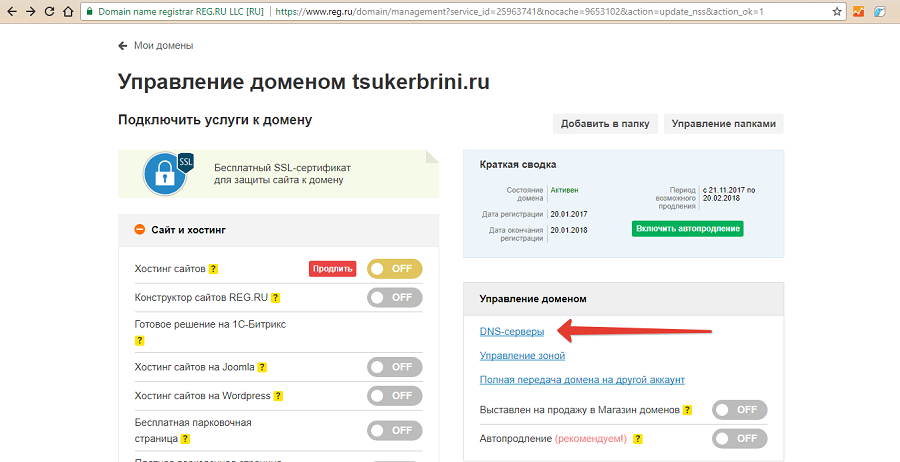Open the browser home page icon
Image resolution: width=900 pixels, height=462 pixels.
click(68, 11)
